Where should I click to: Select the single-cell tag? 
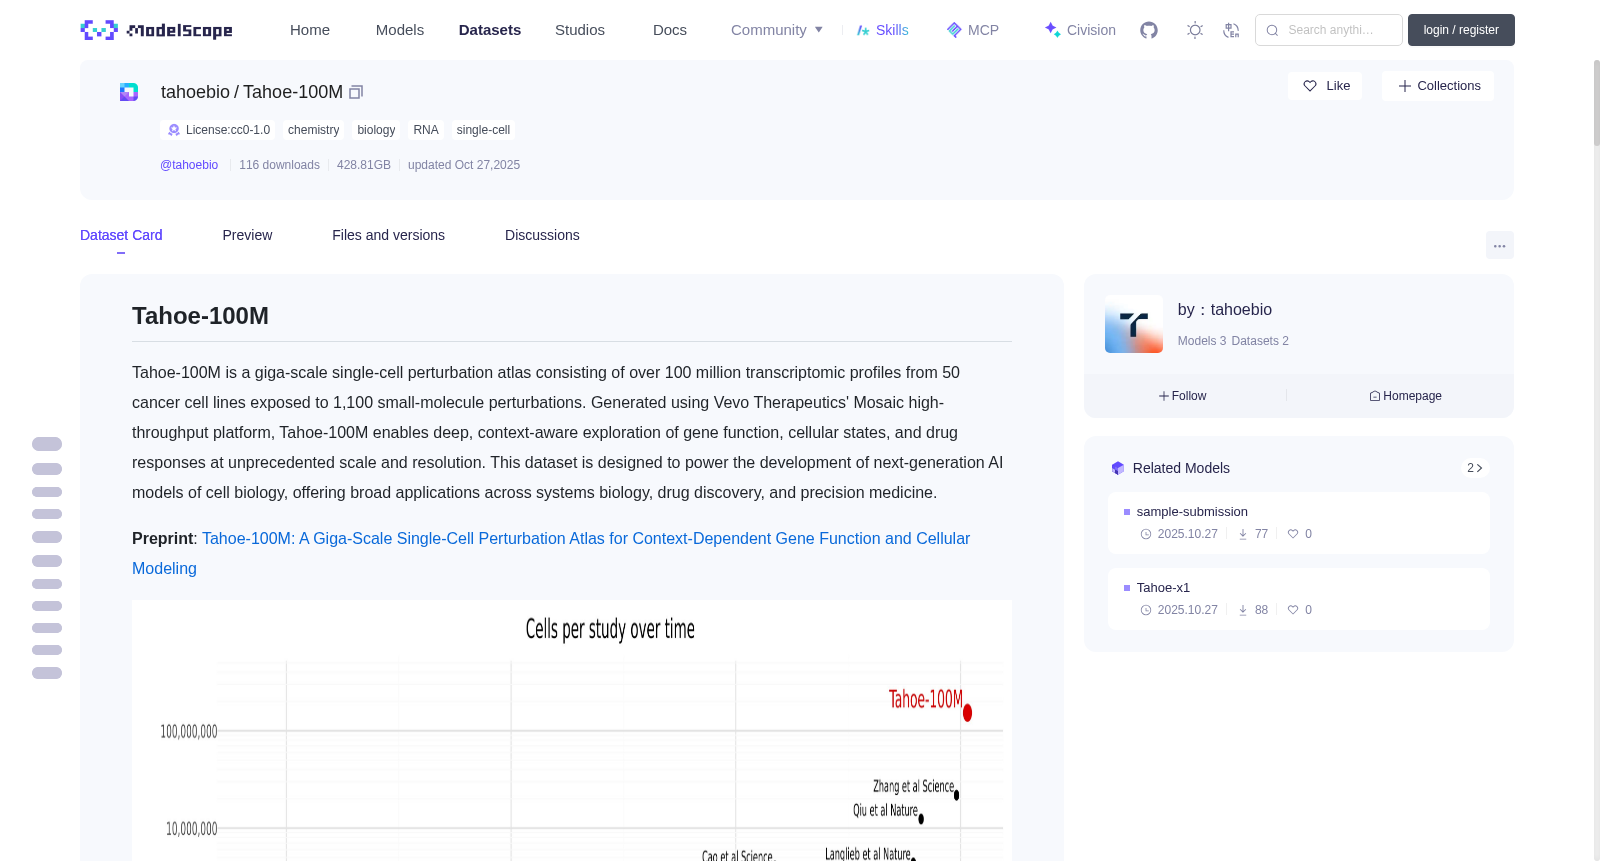(483, 130)
